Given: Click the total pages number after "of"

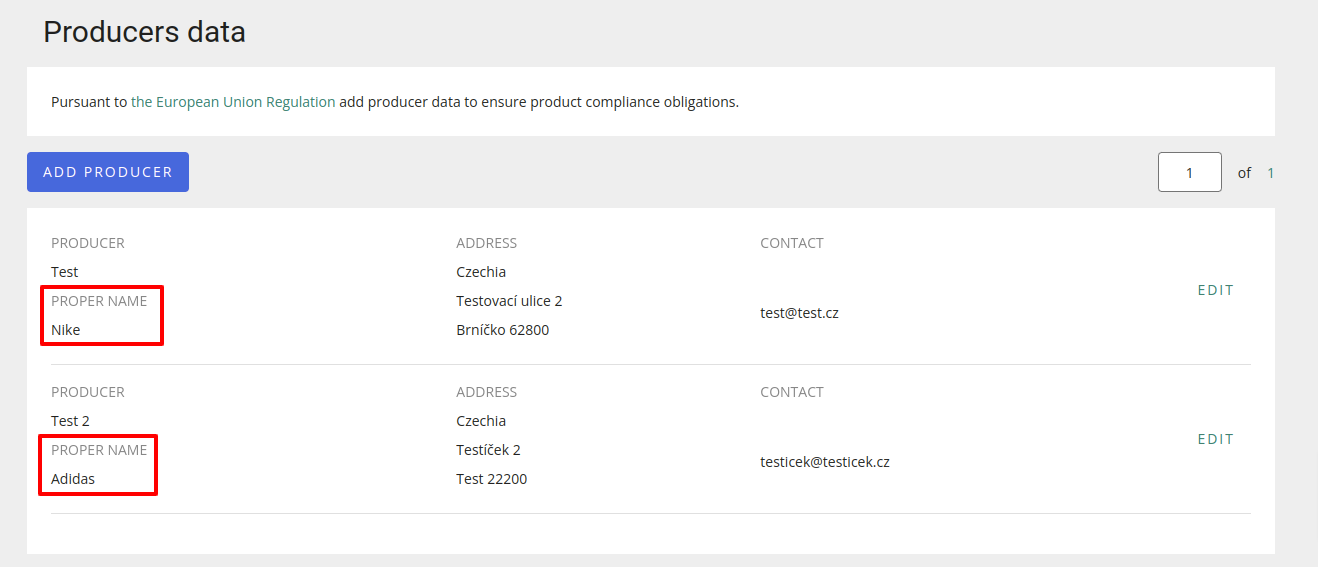Looking at the screenshot, I should pyautogui.click(x=1270, y=173).
